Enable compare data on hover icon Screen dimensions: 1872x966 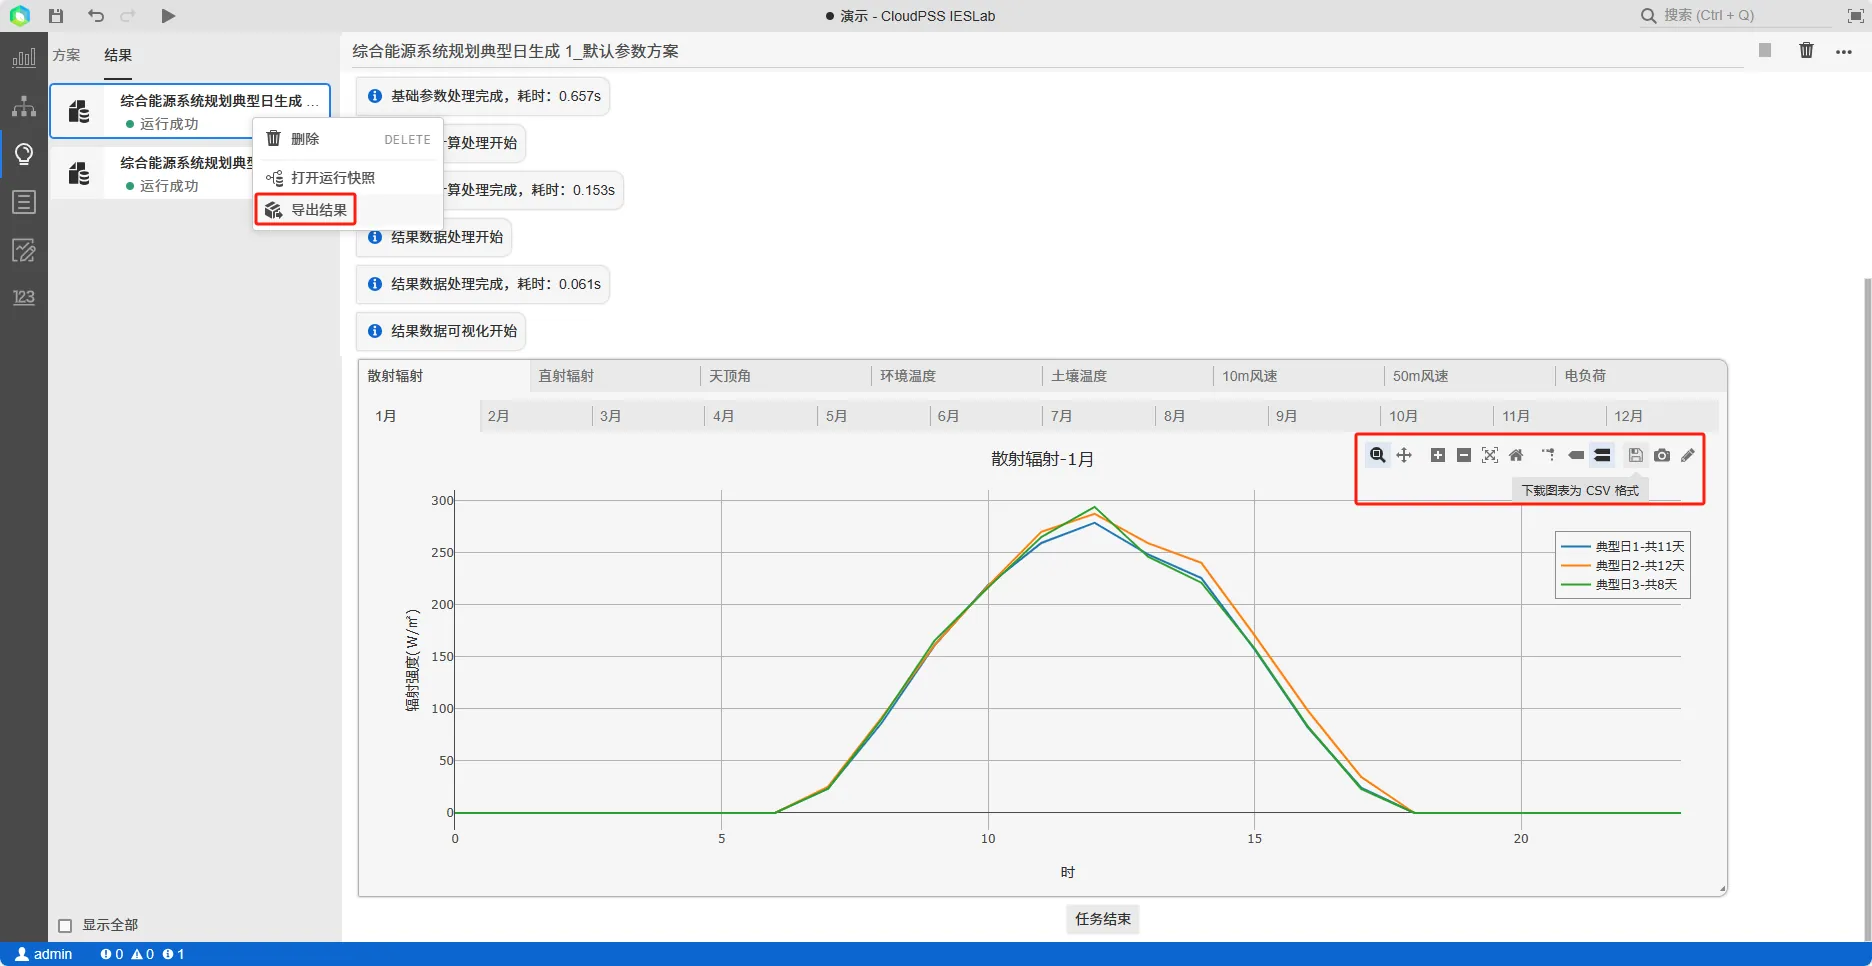(1602, 455)
